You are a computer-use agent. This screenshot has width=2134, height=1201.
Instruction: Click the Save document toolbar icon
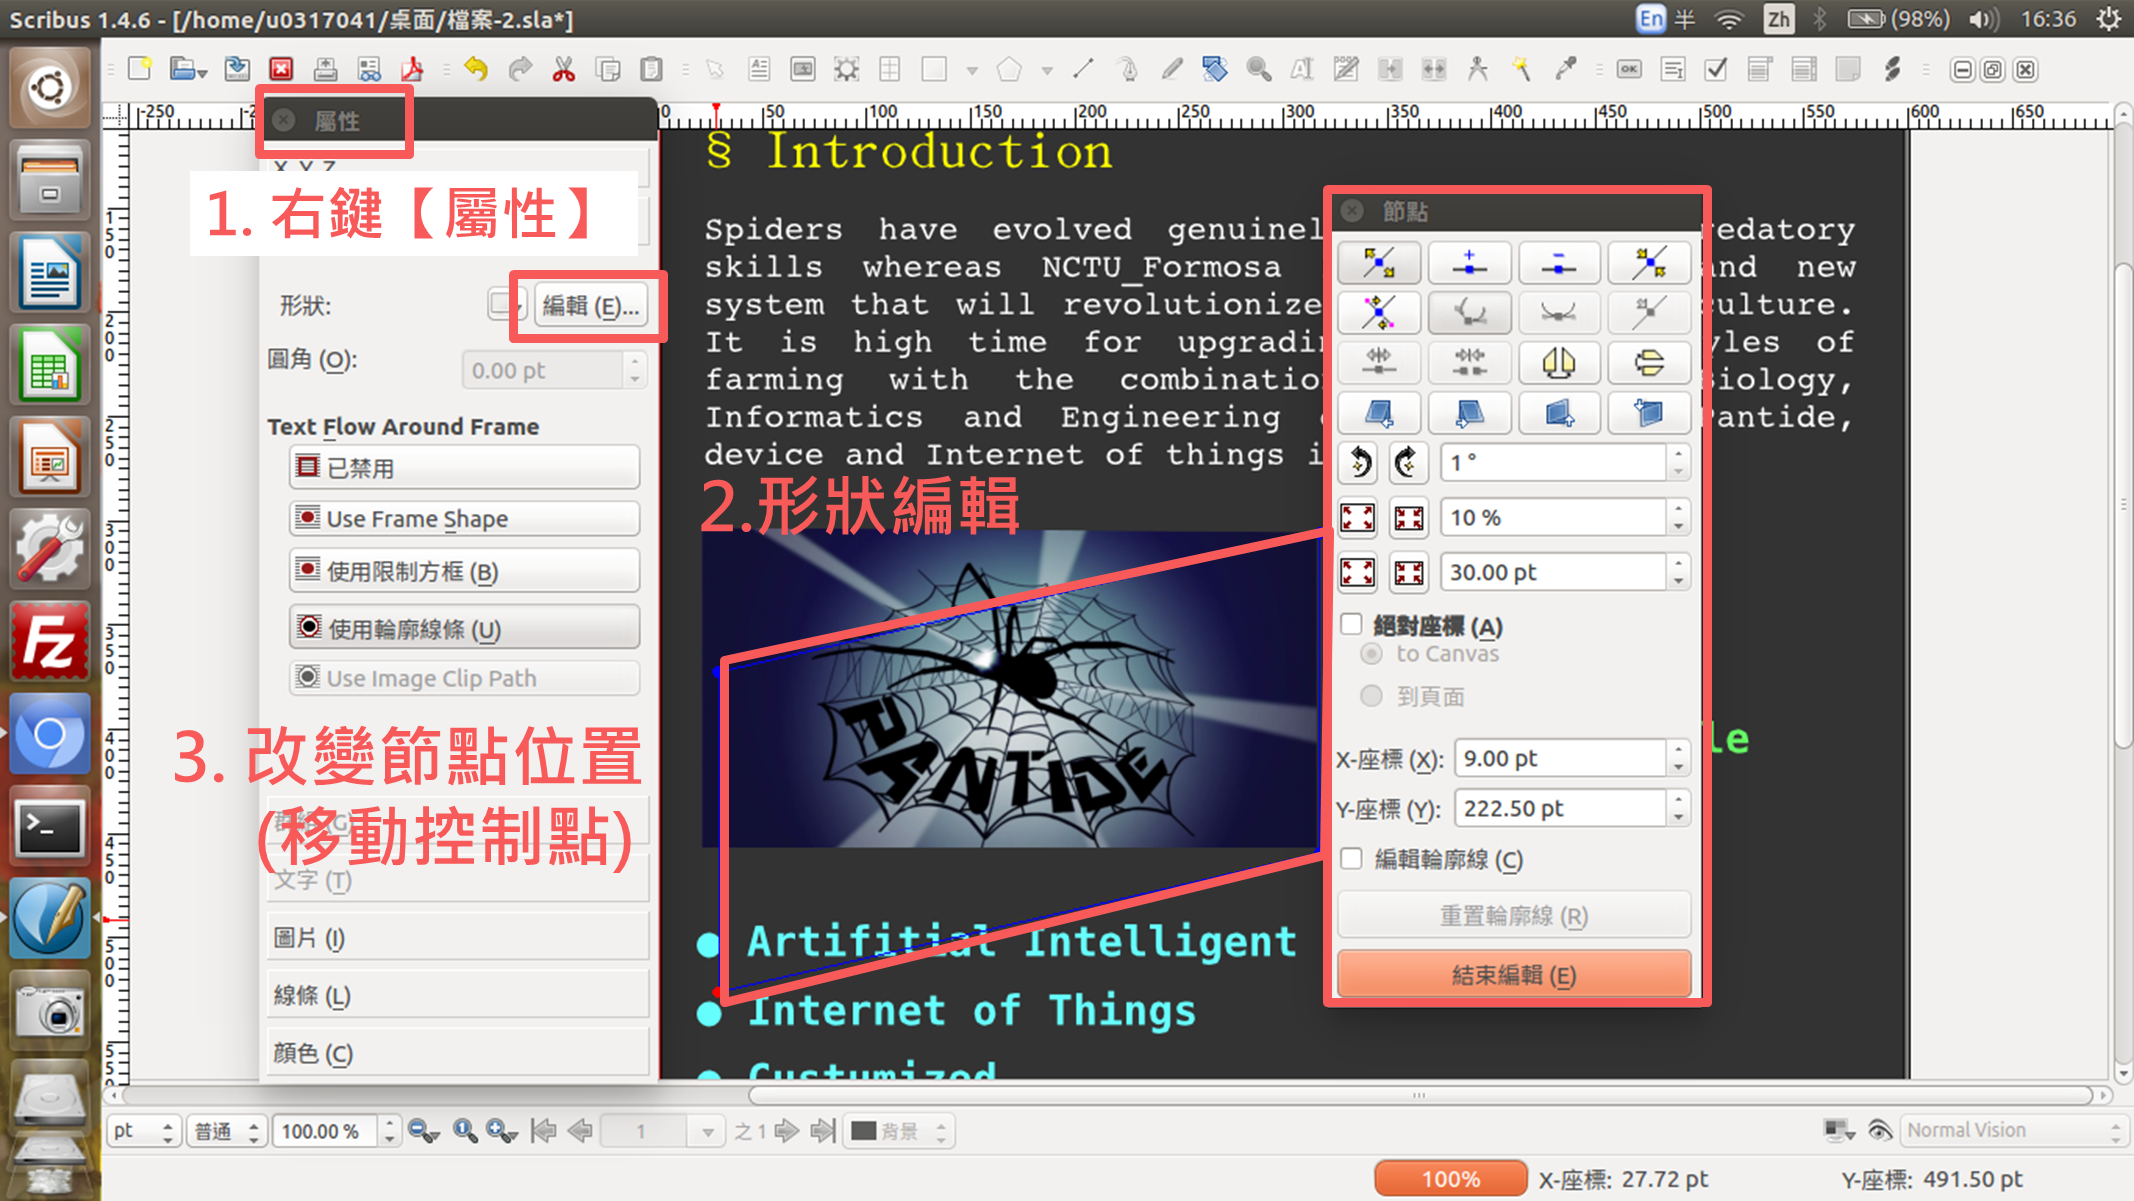(x=237, y=69)
